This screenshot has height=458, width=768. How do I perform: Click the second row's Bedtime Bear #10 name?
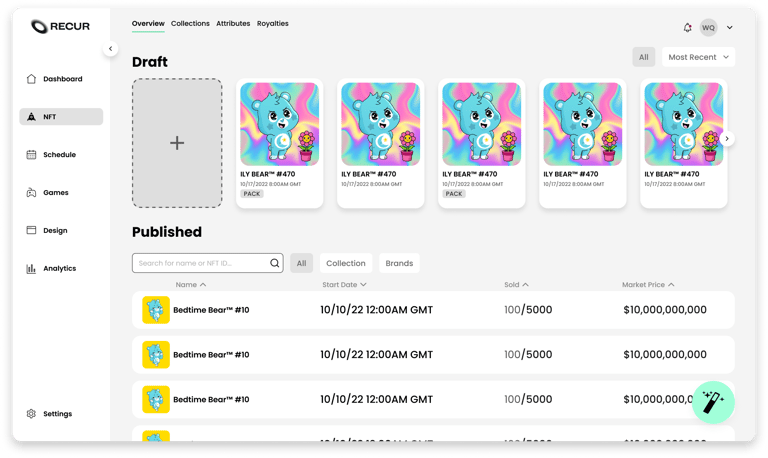click(211, 355)
